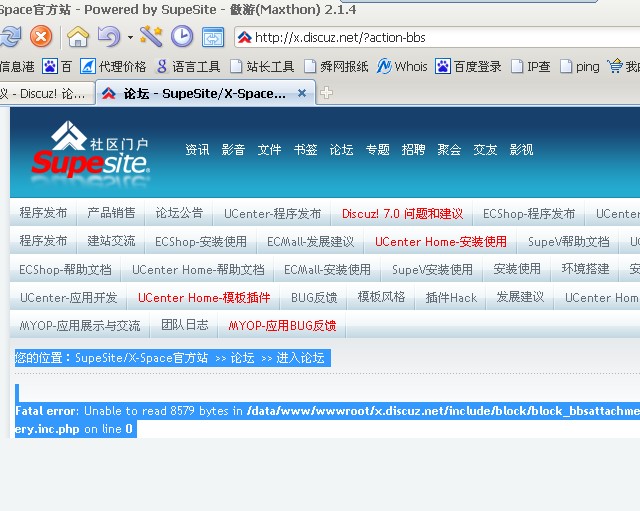Open the 影音 navigation item
The image size is (640, 511).
pyautogui.click(x=233, y=150)
